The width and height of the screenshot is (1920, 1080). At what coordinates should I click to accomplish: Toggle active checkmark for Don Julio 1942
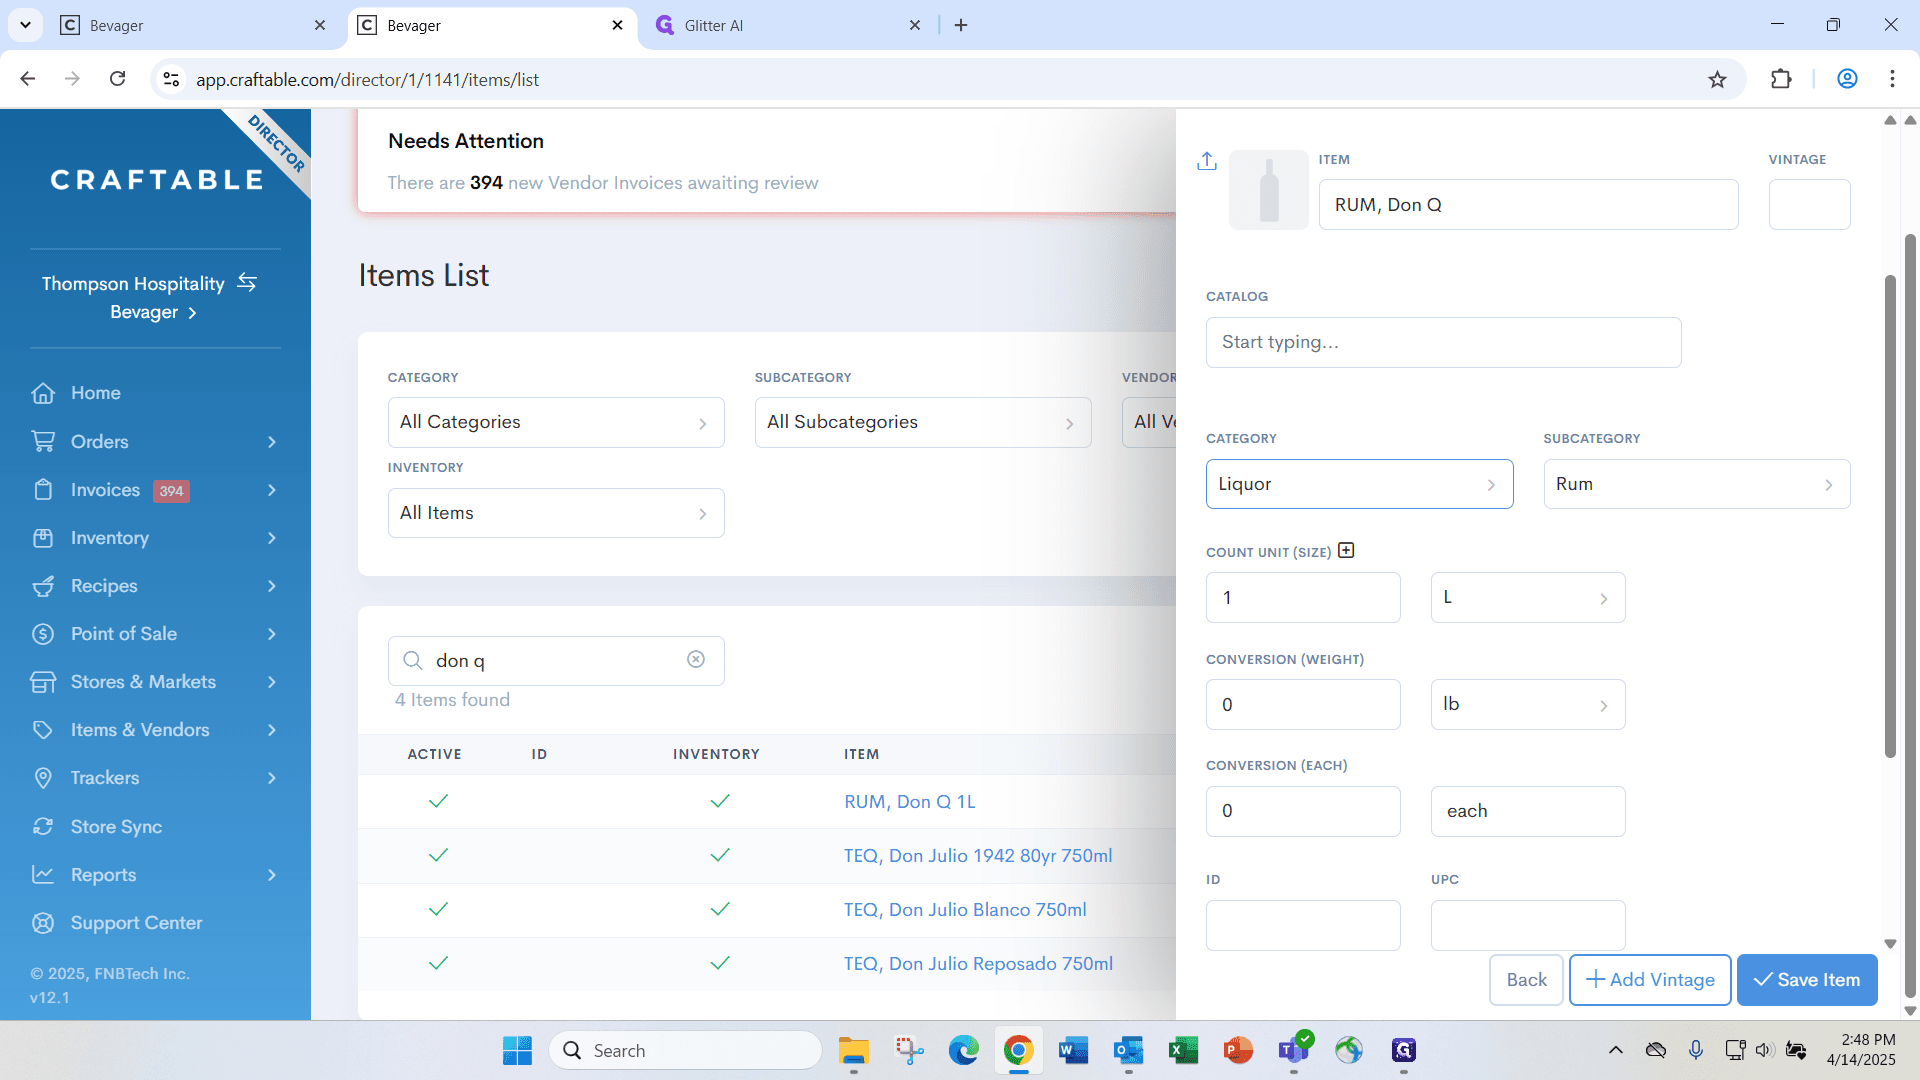click(x=438, y=855)
